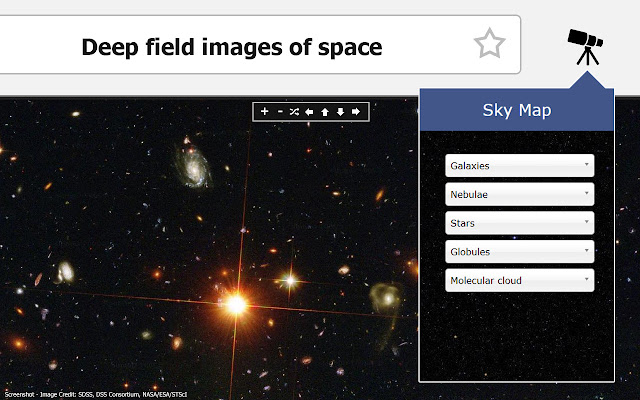Screen dimensions: 640x400
Task: Click the zoom in plus icon
Action: click(x=264, y=111)
